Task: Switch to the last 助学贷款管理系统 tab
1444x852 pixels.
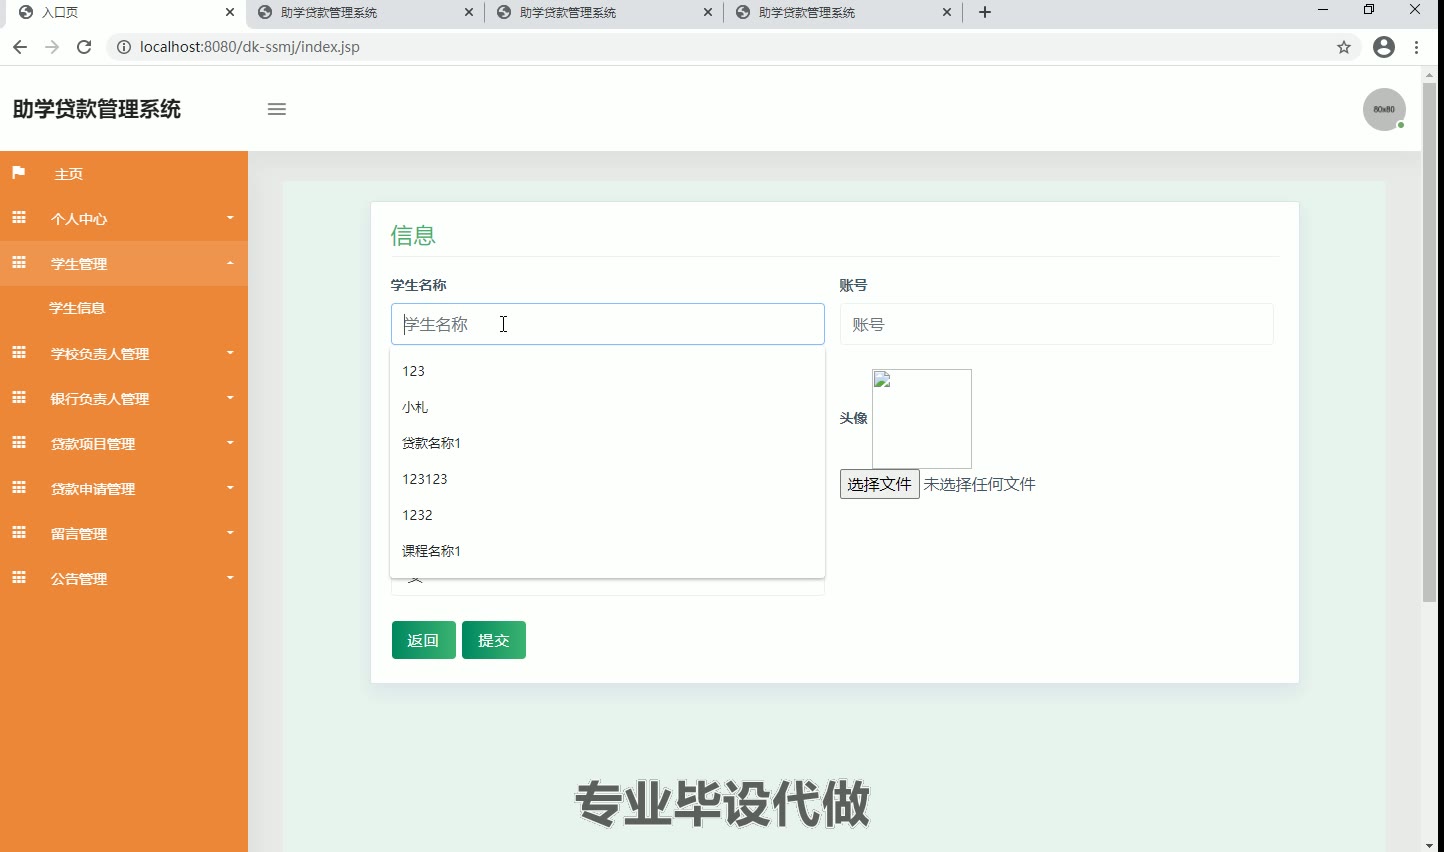Action: point(842,13)
